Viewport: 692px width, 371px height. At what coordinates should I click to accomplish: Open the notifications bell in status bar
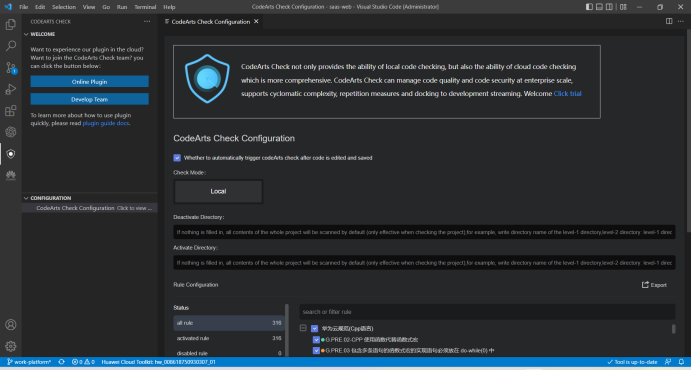681,362
